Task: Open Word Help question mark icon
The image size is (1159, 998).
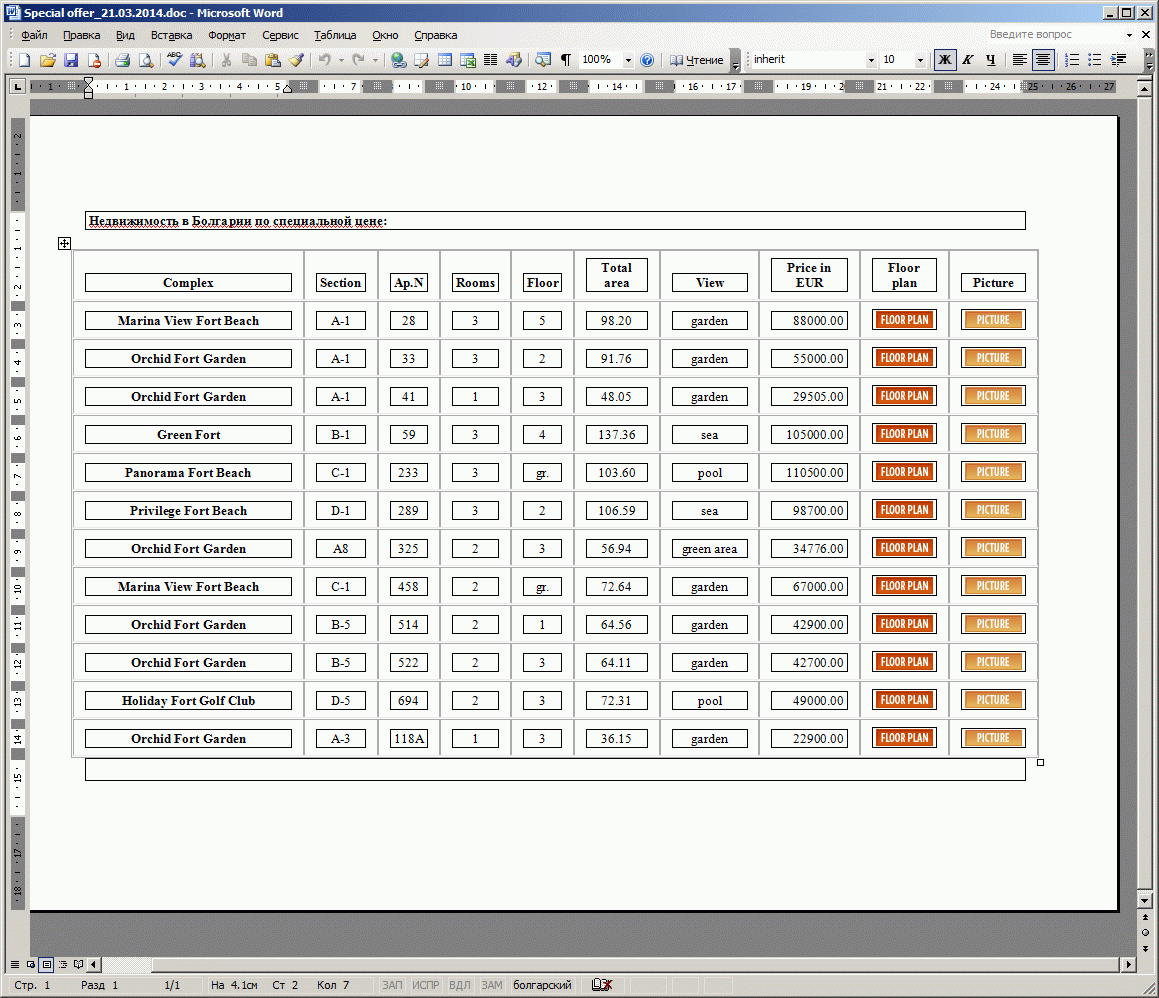Action: 647,60
